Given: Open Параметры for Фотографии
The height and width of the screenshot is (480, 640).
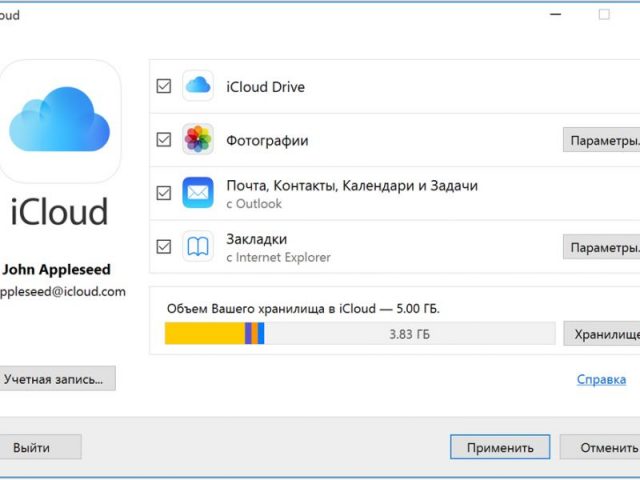Looking at the screenshot, I should tap(602, 140).
